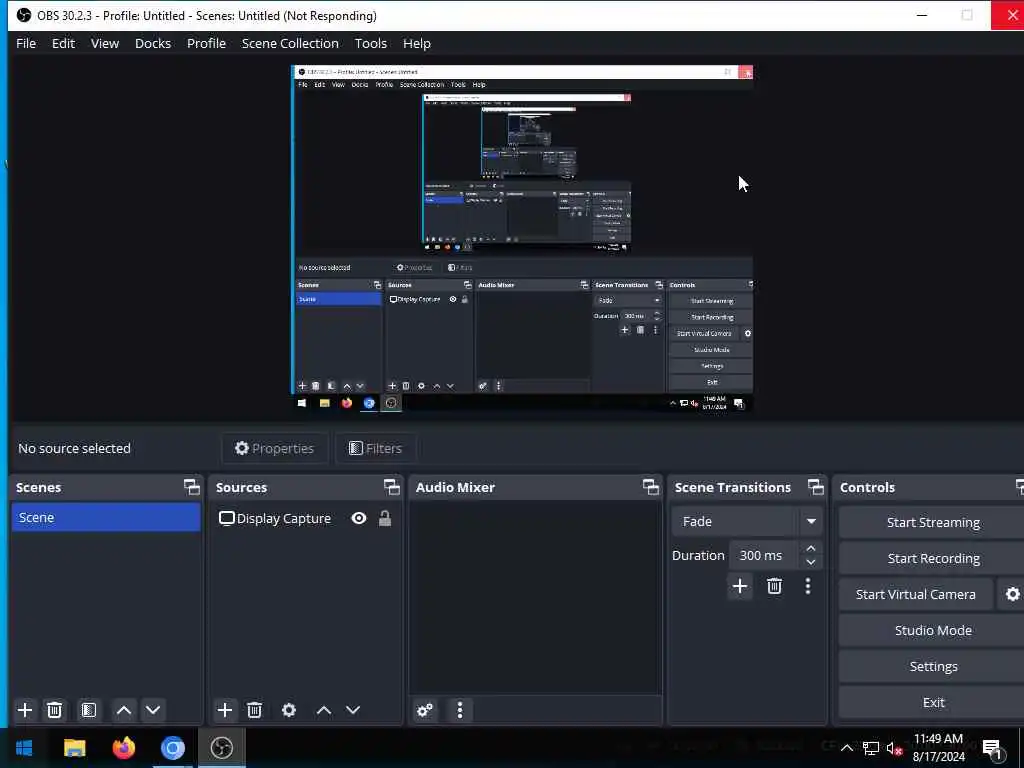Add a new scene with plus icon
The image size is (1024, 768).
pyautogui.click(x=25, y=710)
